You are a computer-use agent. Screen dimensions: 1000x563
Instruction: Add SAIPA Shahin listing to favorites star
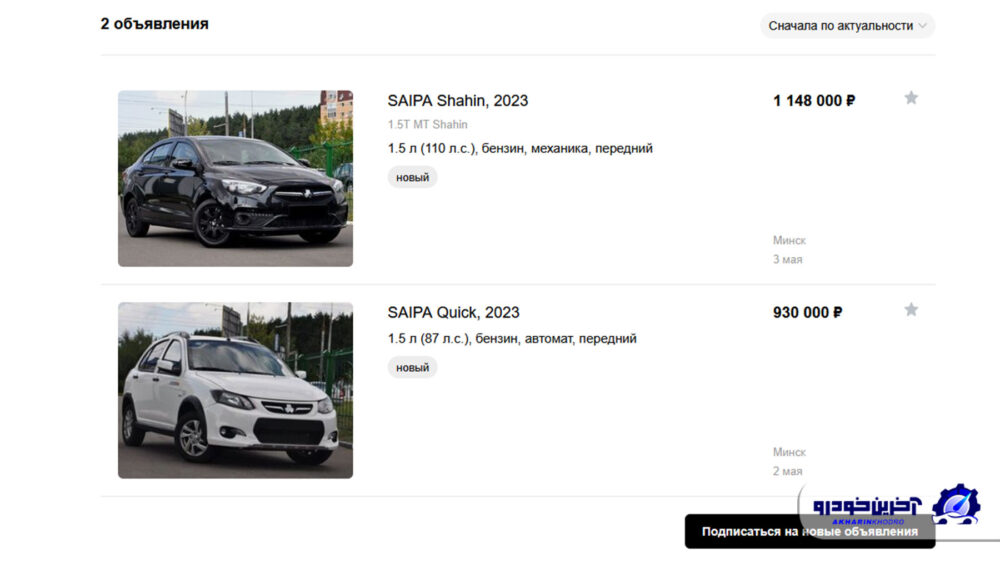click(911, 98)
